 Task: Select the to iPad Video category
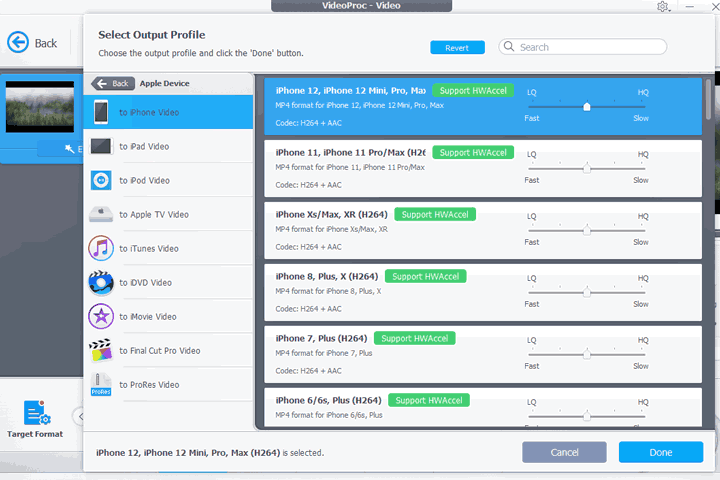[144, 146]
